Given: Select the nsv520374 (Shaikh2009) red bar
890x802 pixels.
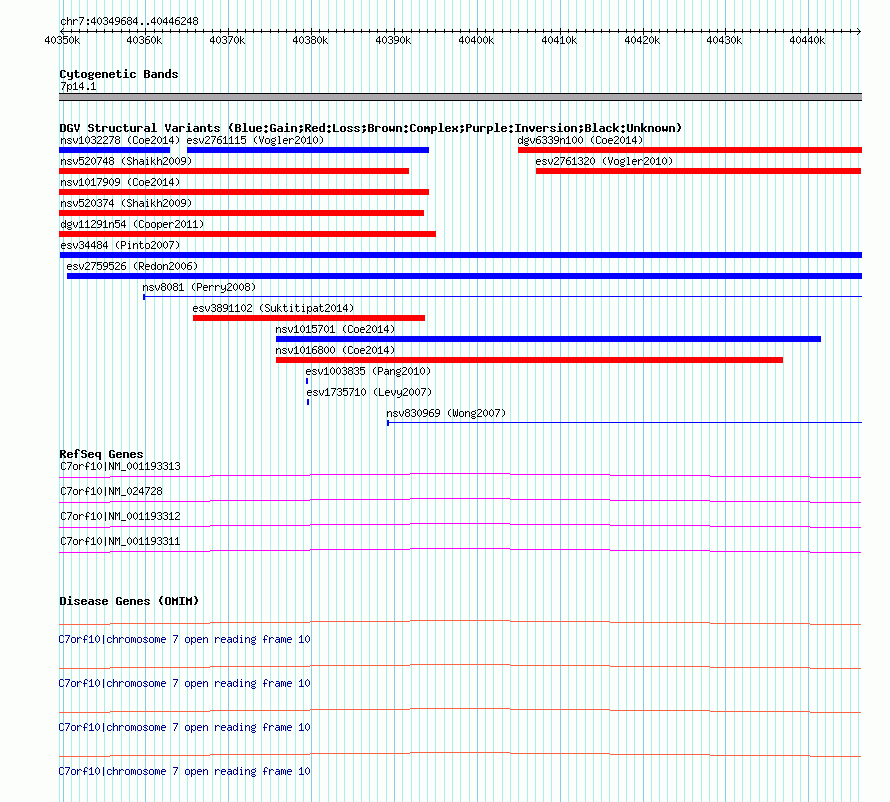Looking at the screenshot, I should coord(241,213).
